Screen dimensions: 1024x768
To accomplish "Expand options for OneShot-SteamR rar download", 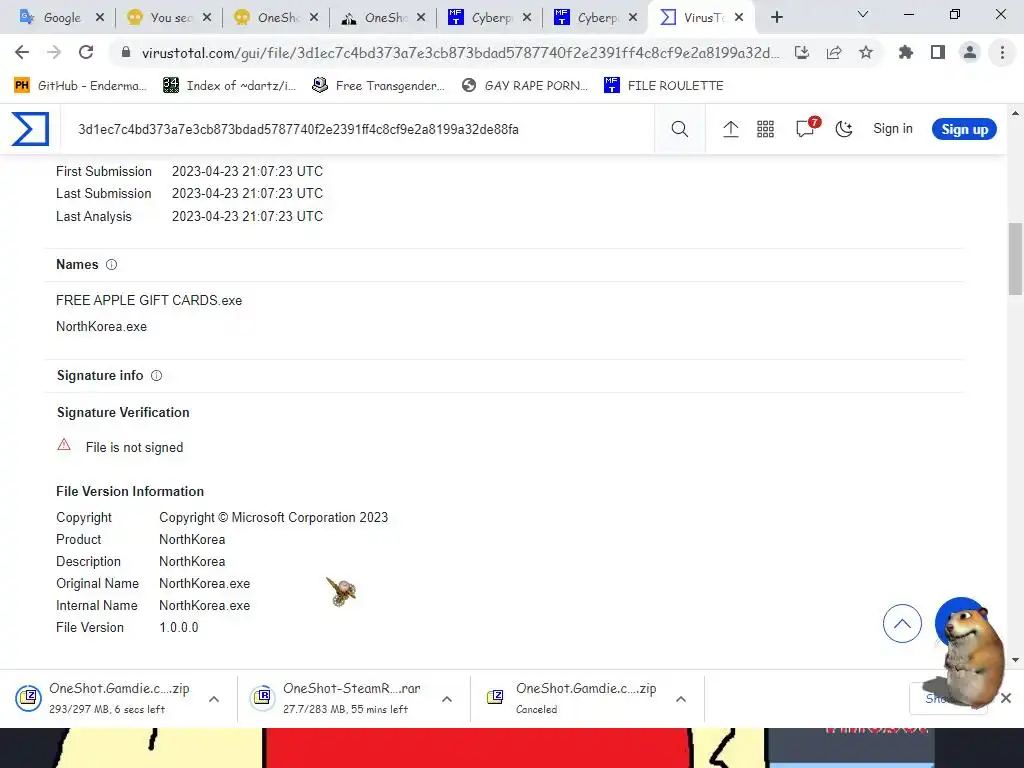I will click(x=447, y=699).
